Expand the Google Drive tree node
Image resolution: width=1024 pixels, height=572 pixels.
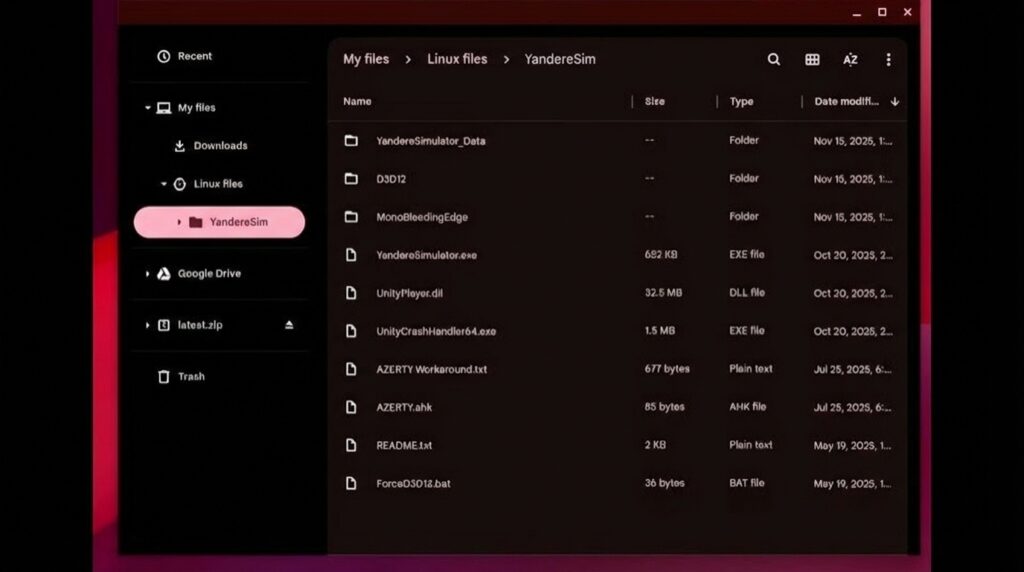coord(148,274)
